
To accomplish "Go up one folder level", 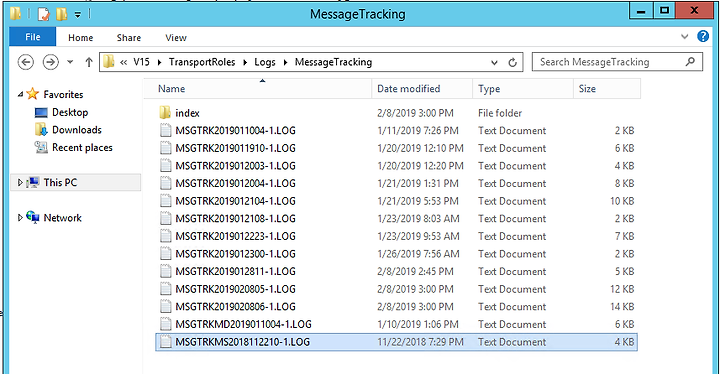I will 89,62.
